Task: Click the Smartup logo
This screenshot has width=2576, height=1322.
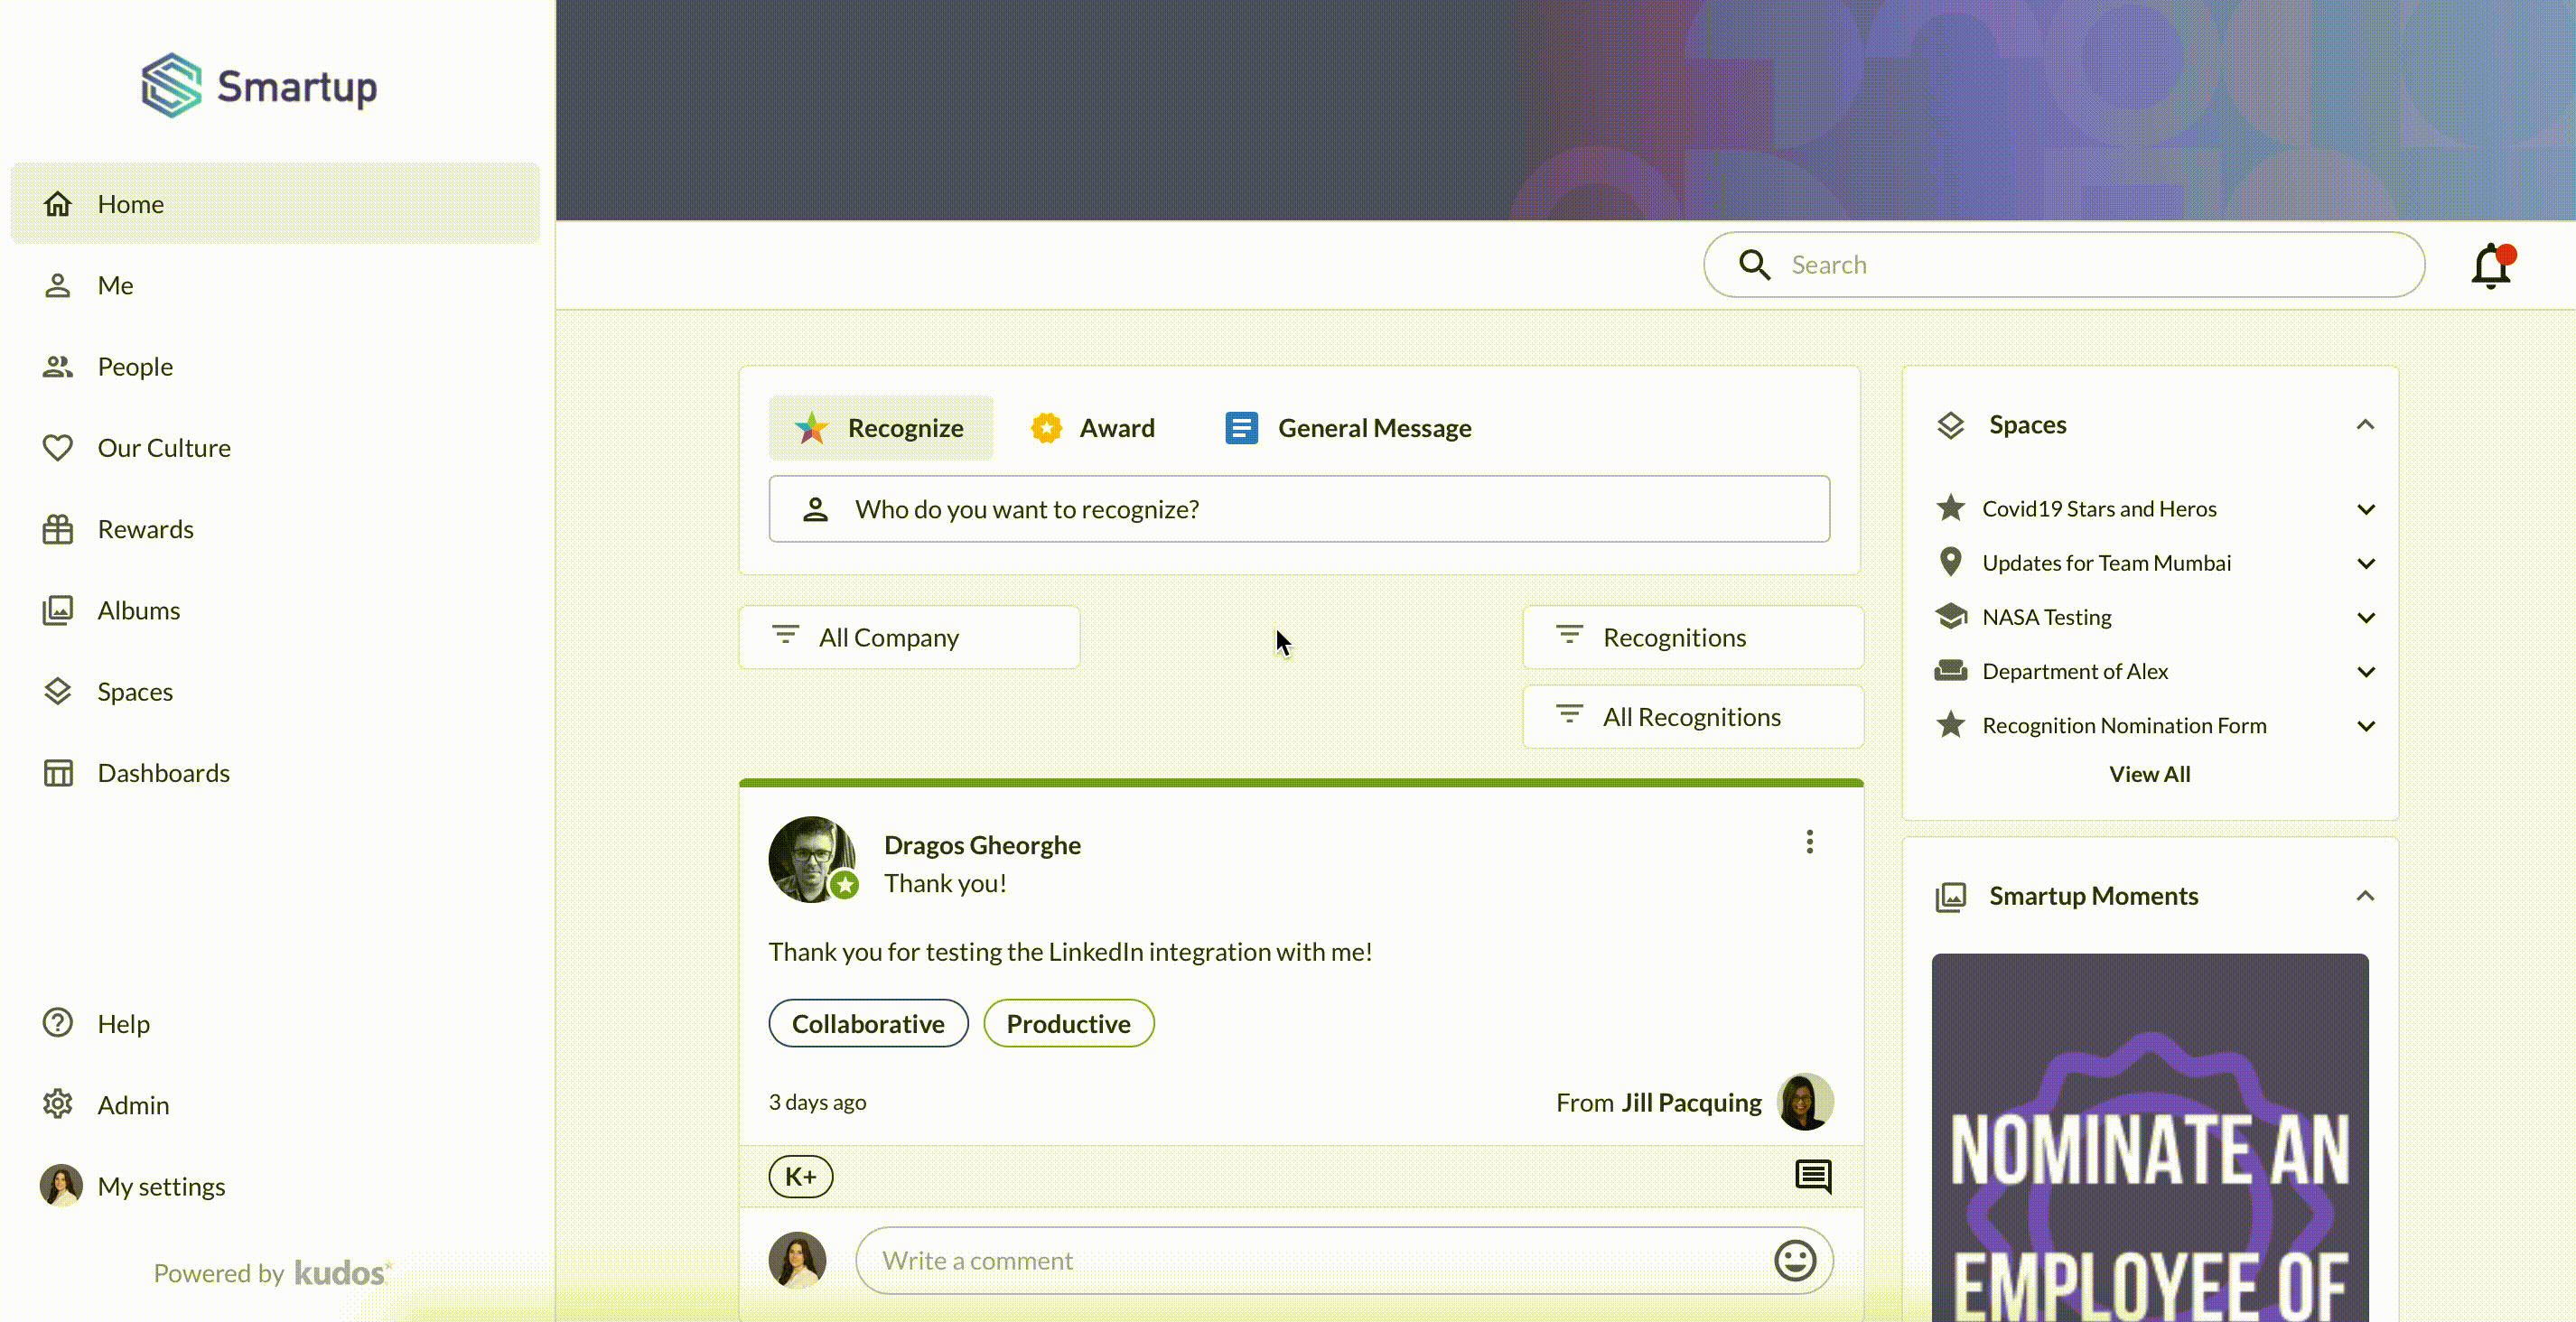Action: [259, 86]
